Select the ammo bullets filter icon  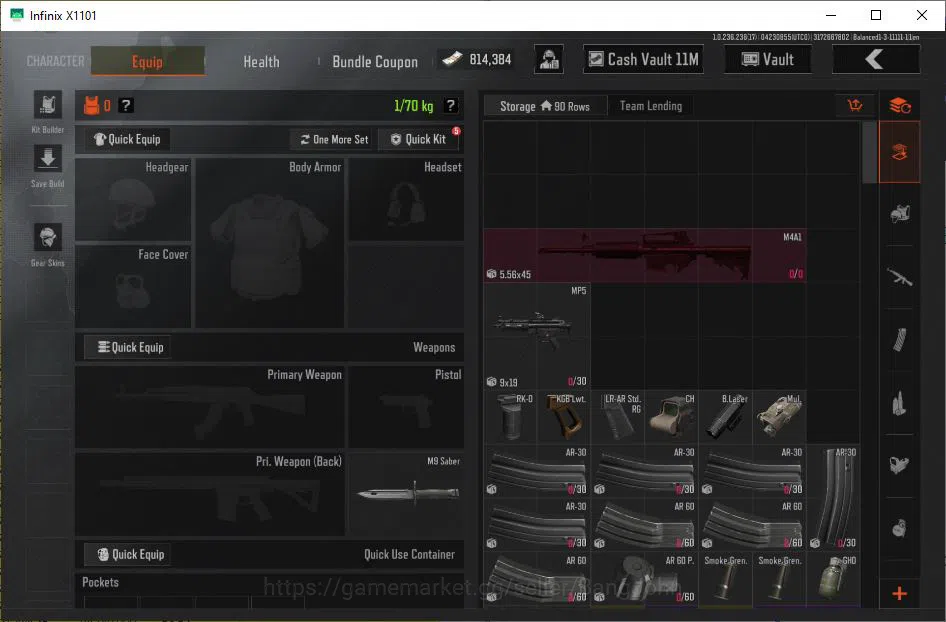(900, 402)
